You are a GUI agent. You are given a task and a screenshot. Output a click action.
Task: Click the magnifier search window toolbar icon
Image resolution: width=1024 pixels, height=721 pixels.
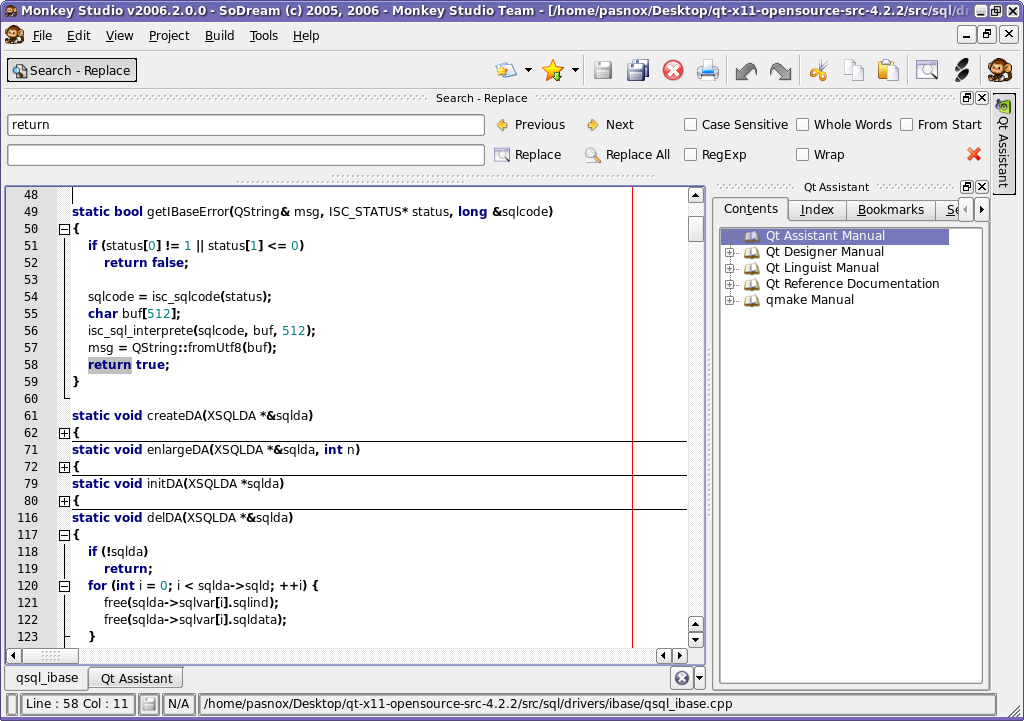[x=927, y=70]
